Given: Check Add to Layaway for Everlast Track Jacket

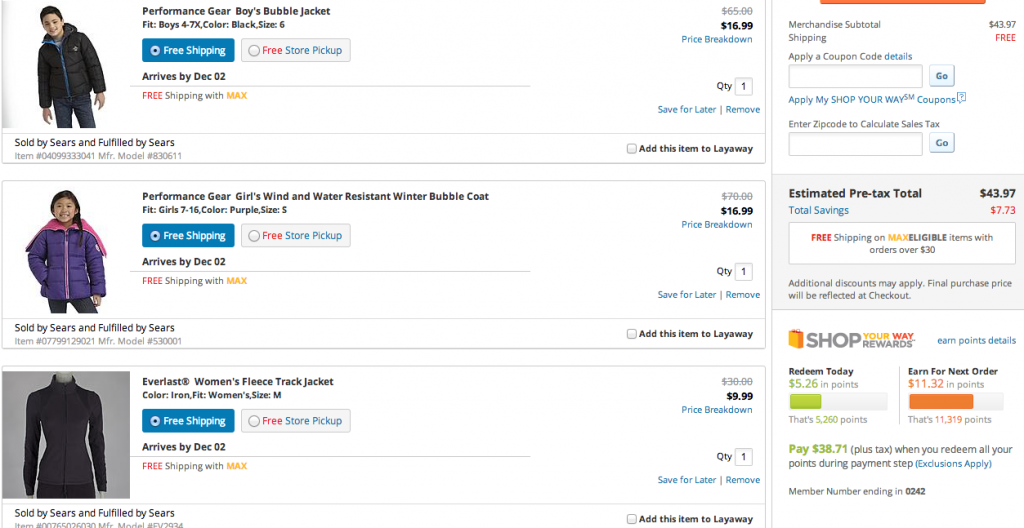Looking at the screenshot, I should (x=632, y=519).
